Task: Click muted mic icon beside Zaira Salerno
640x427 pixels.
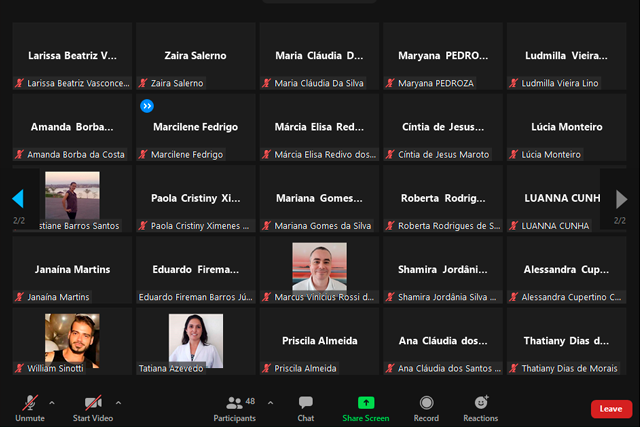Action: (144, 84)
